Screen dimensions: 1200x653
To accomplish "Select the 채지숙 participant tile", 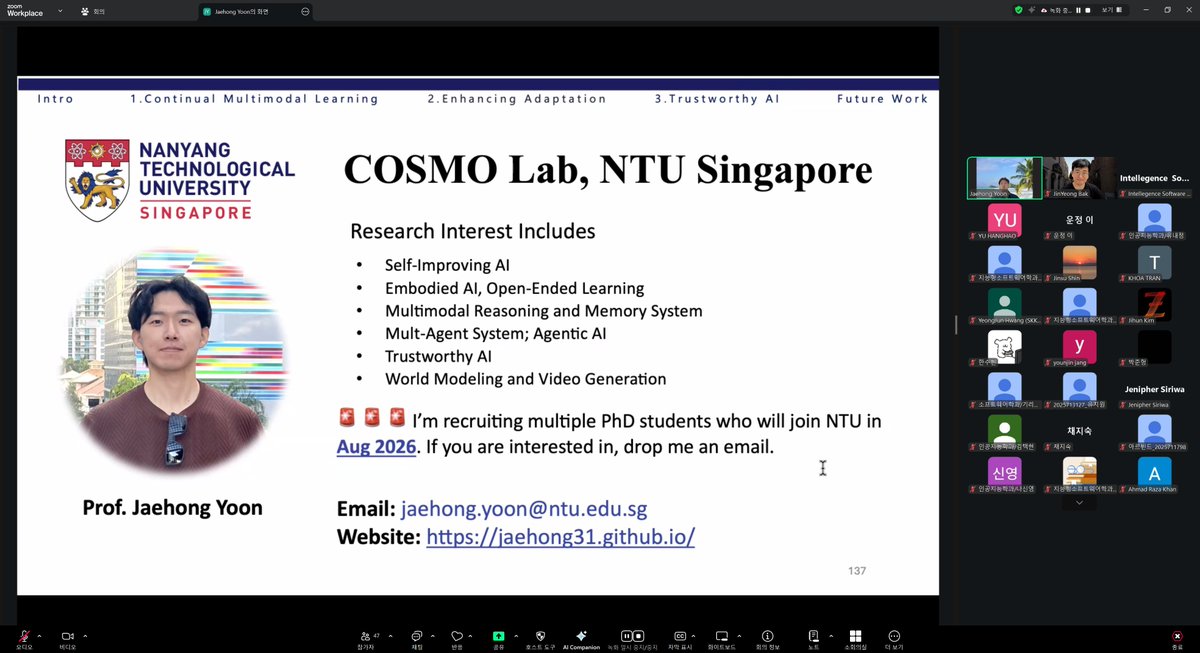I will [x=1079, y=430].
